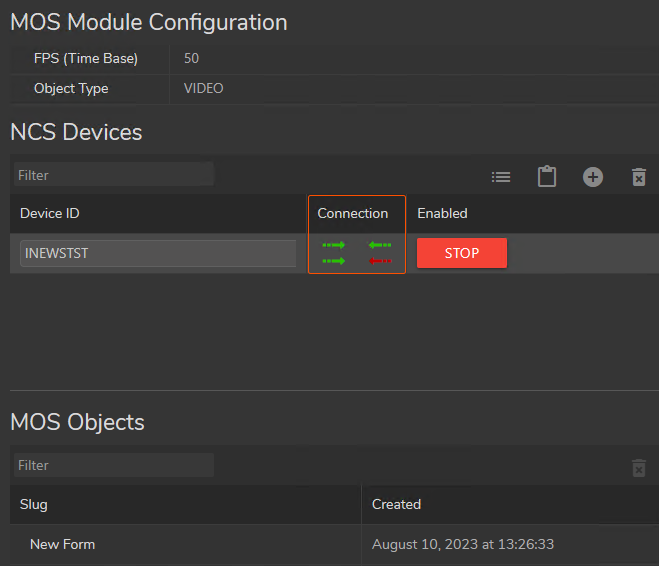Viewport: 659px width, 566px height.
Task: Click the Enabled column header
Action: click(442, 213)
